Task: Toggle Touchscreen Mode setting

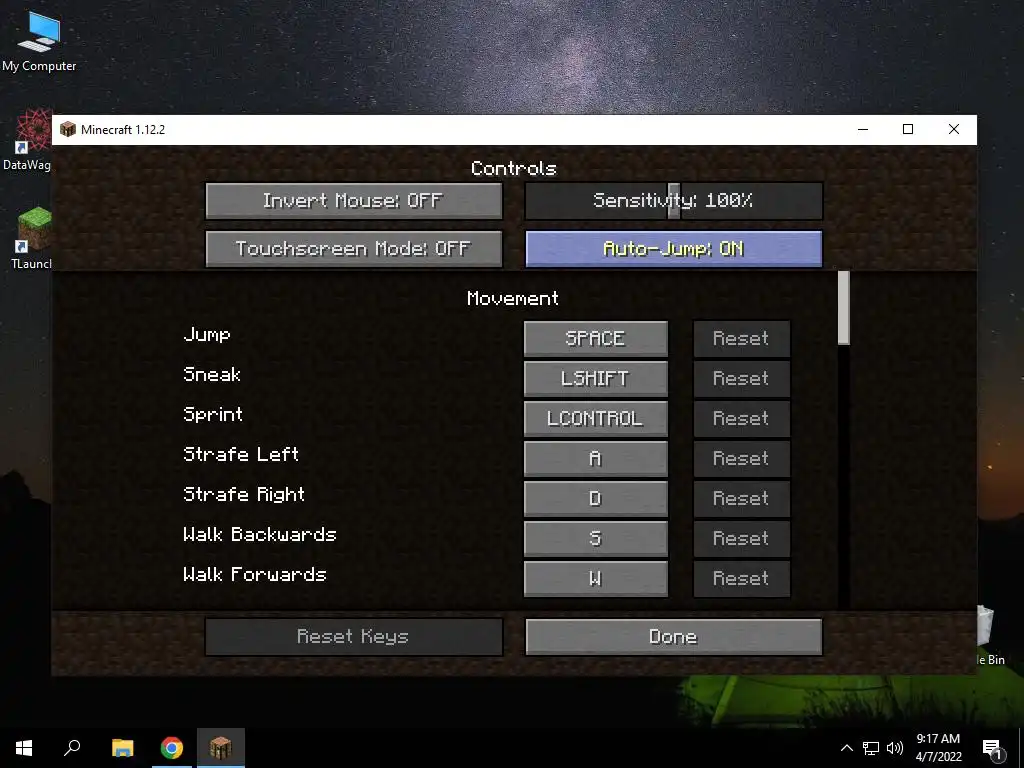Action: tap(354, 249)
